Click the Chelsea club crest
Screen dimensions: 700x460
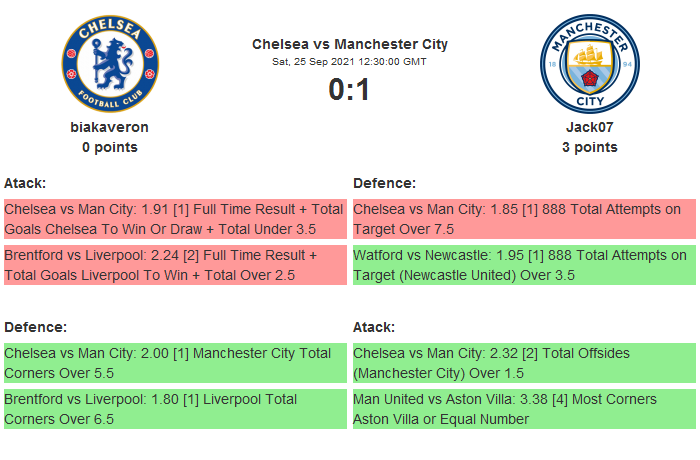click(x=110, y=64)
